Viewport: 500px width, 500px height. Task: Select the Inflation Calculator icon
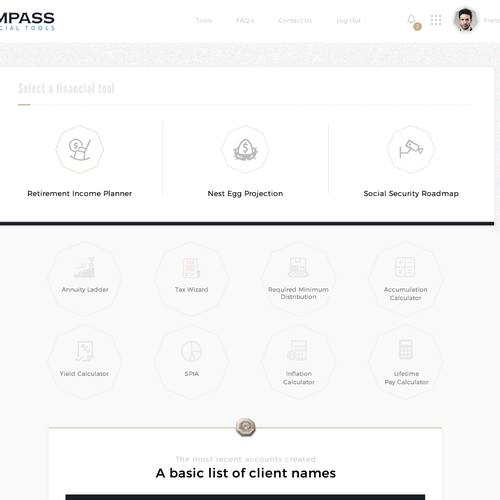297,350
